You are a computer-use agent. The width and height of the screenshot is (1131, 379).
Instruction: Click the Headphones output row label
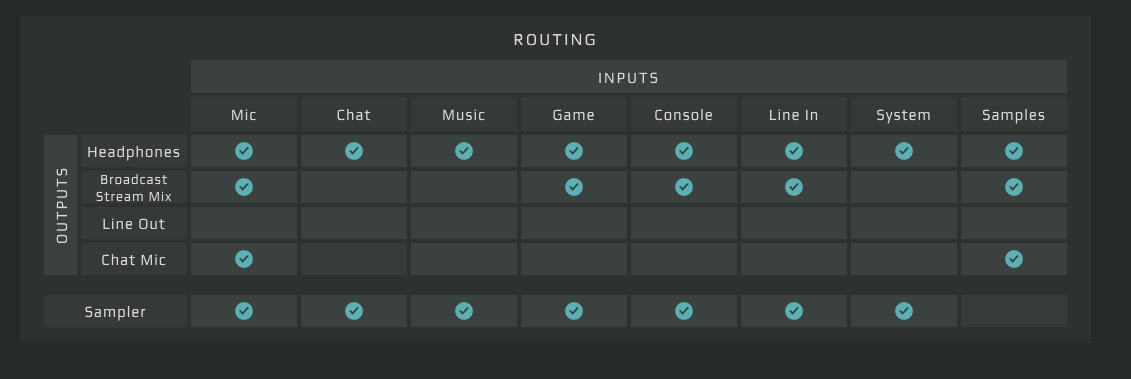click(x=133, y=152)
